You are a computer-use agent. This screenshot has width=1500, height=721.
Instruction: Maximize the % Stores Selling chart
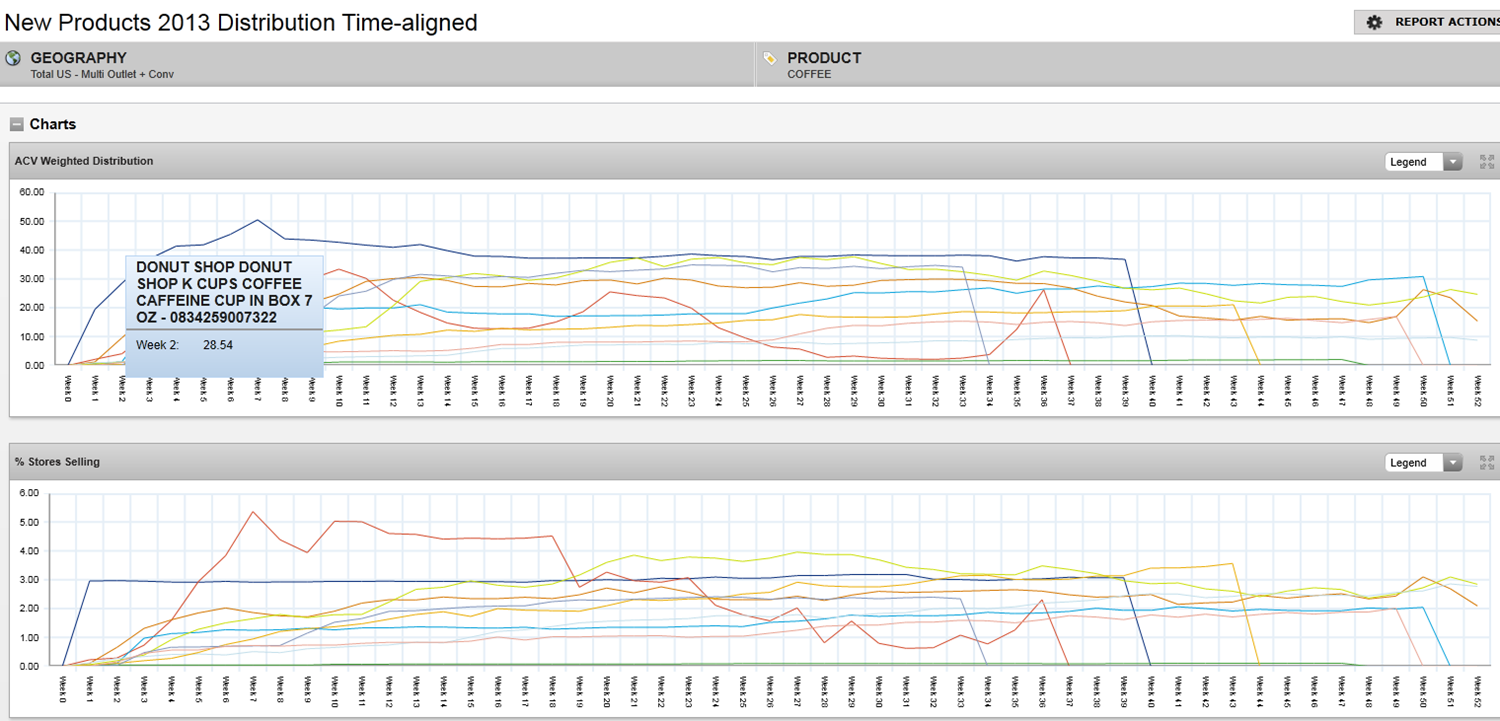tap(1486, 462)
